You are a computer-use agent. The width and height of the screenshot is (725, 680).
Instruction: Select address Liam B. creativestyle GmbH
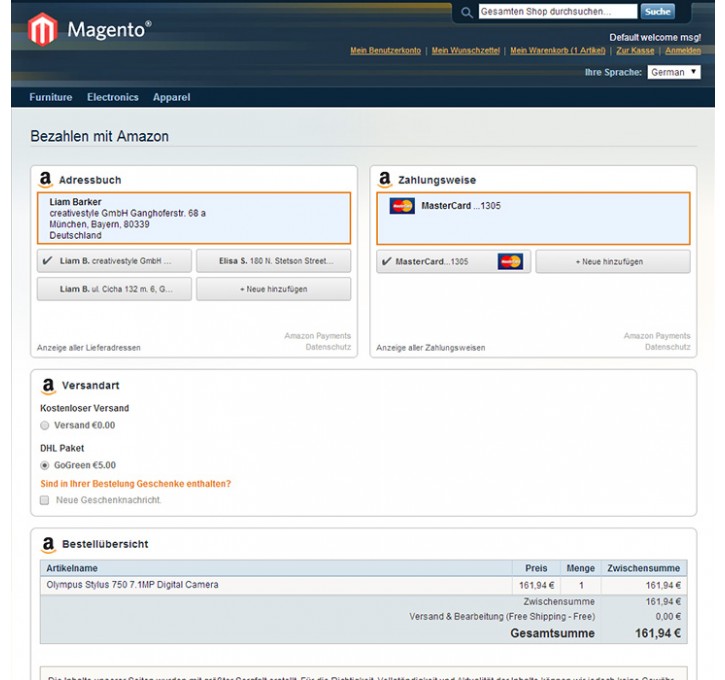pyautogui.click(x=114, y=261)
